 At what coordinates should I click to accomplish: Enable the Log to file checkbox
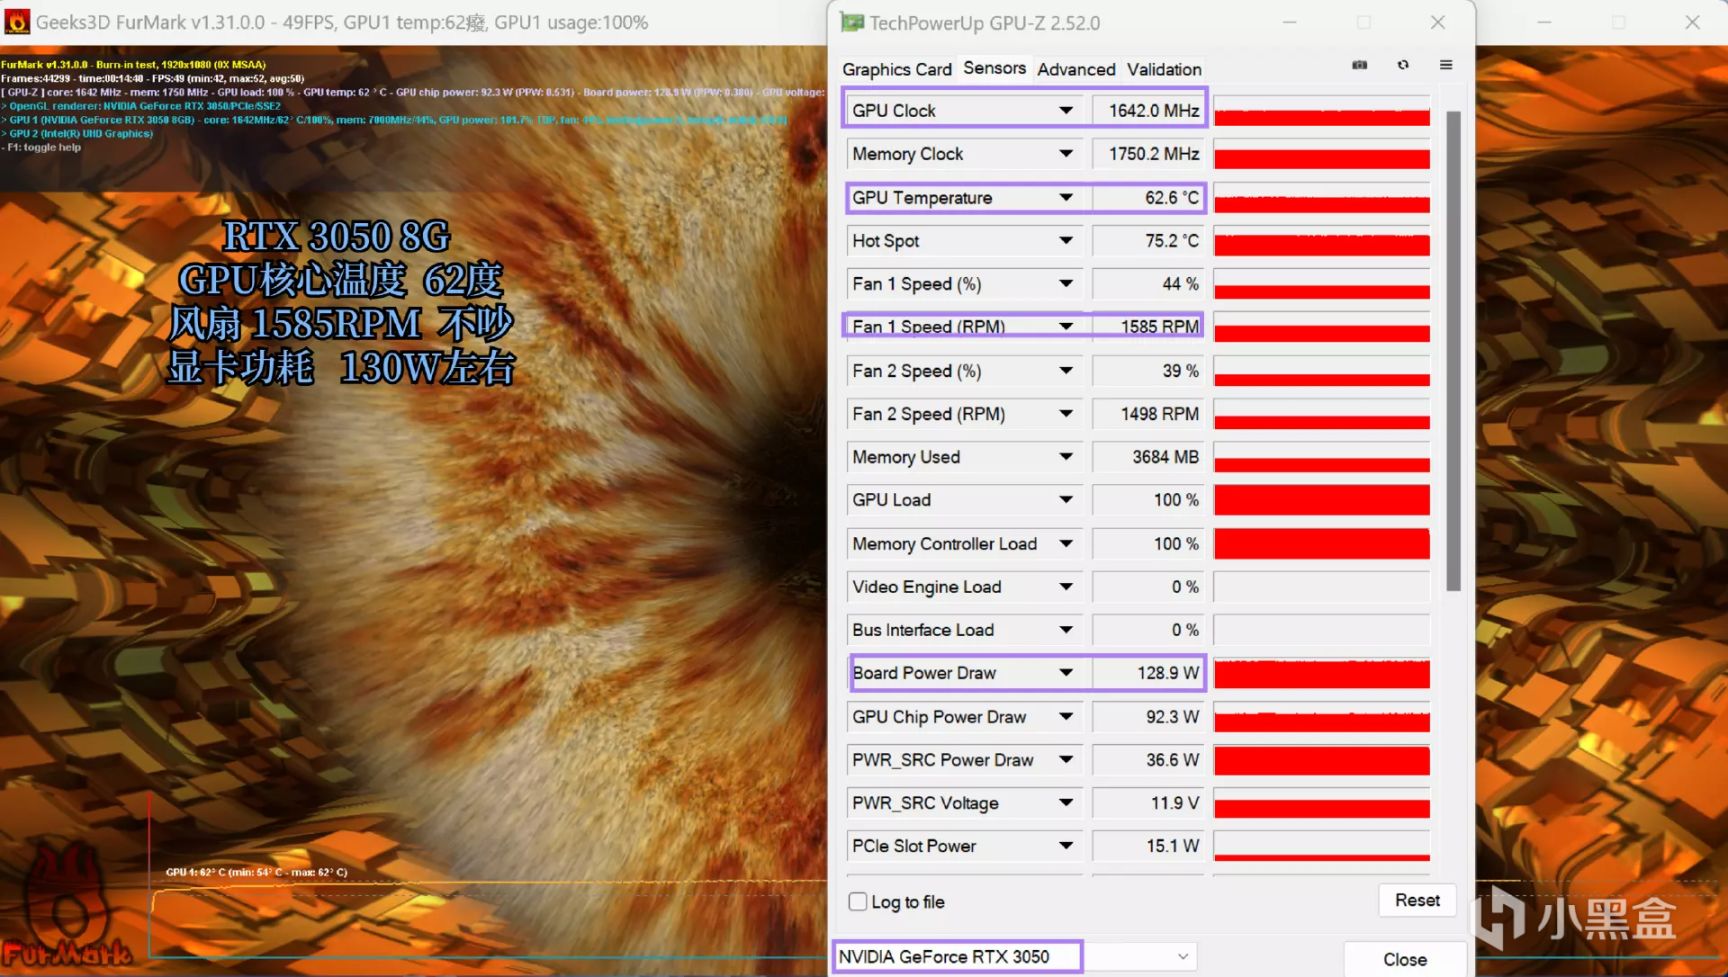coord(858,901)
